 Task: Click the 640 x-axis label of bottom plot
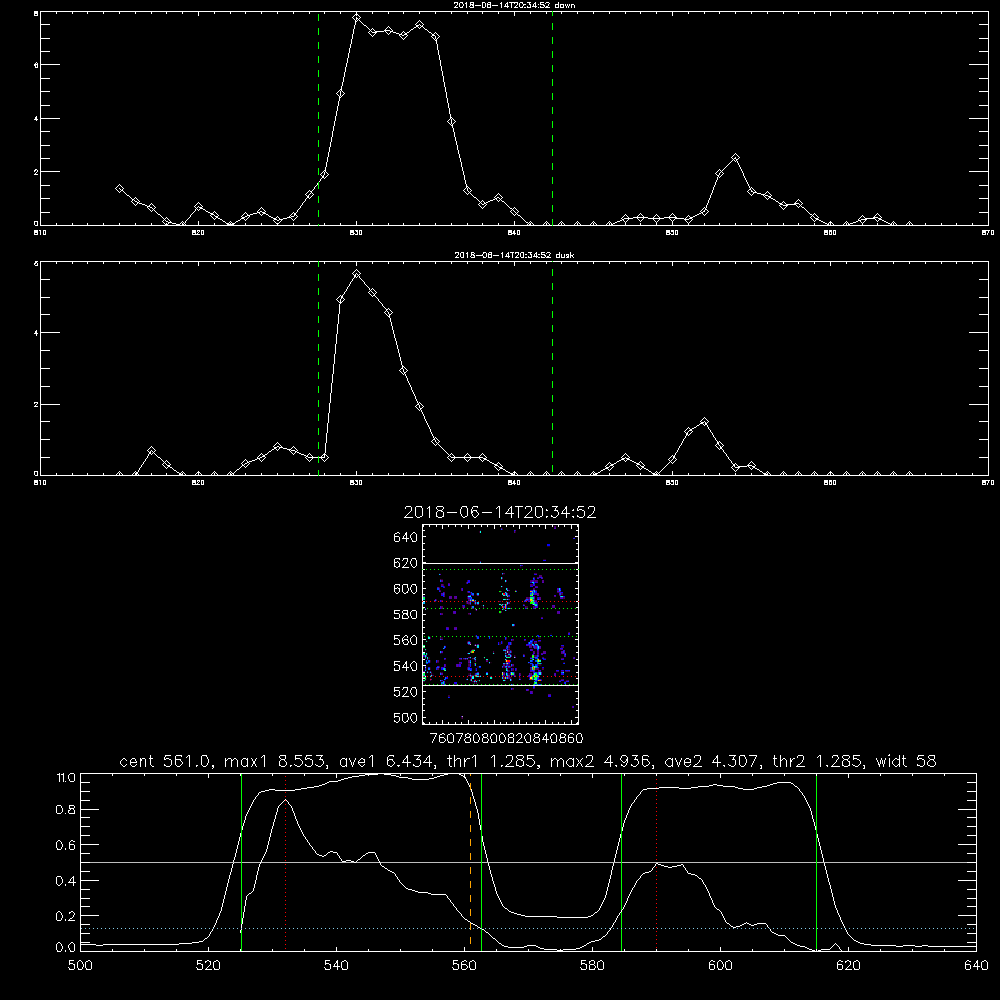(976, 966)
